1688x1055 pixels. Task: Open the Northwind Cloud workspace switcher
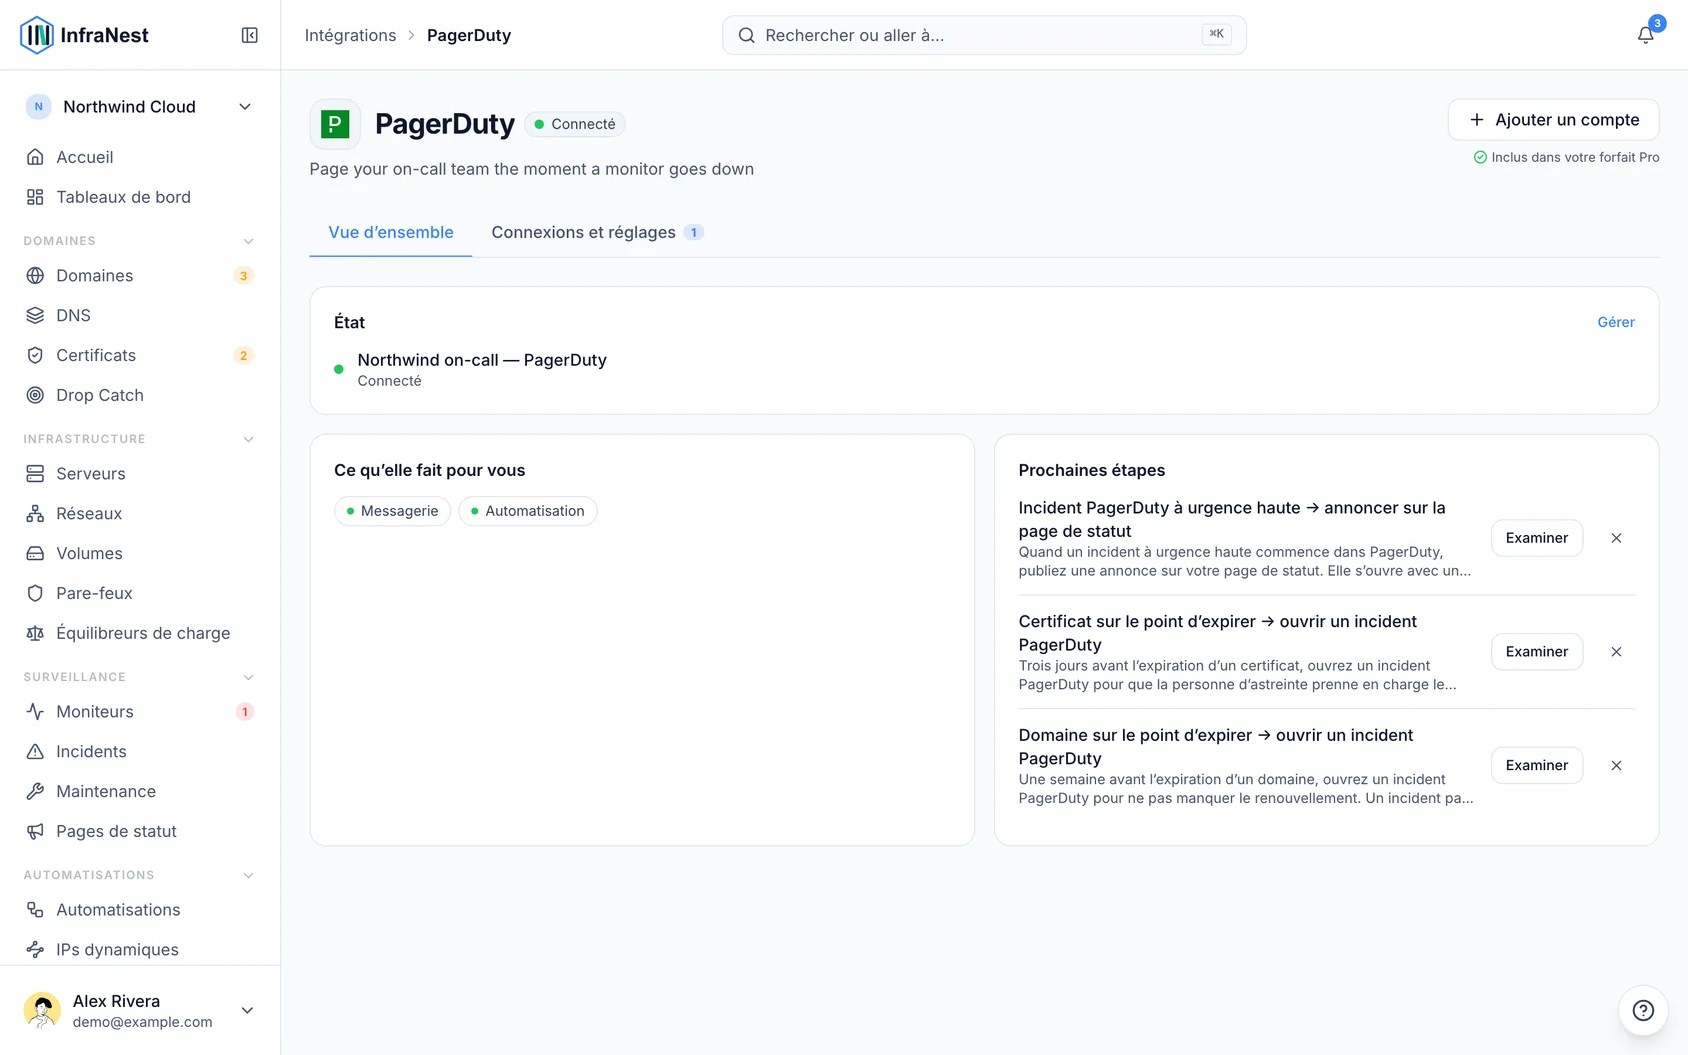click(x=140, y=107)
